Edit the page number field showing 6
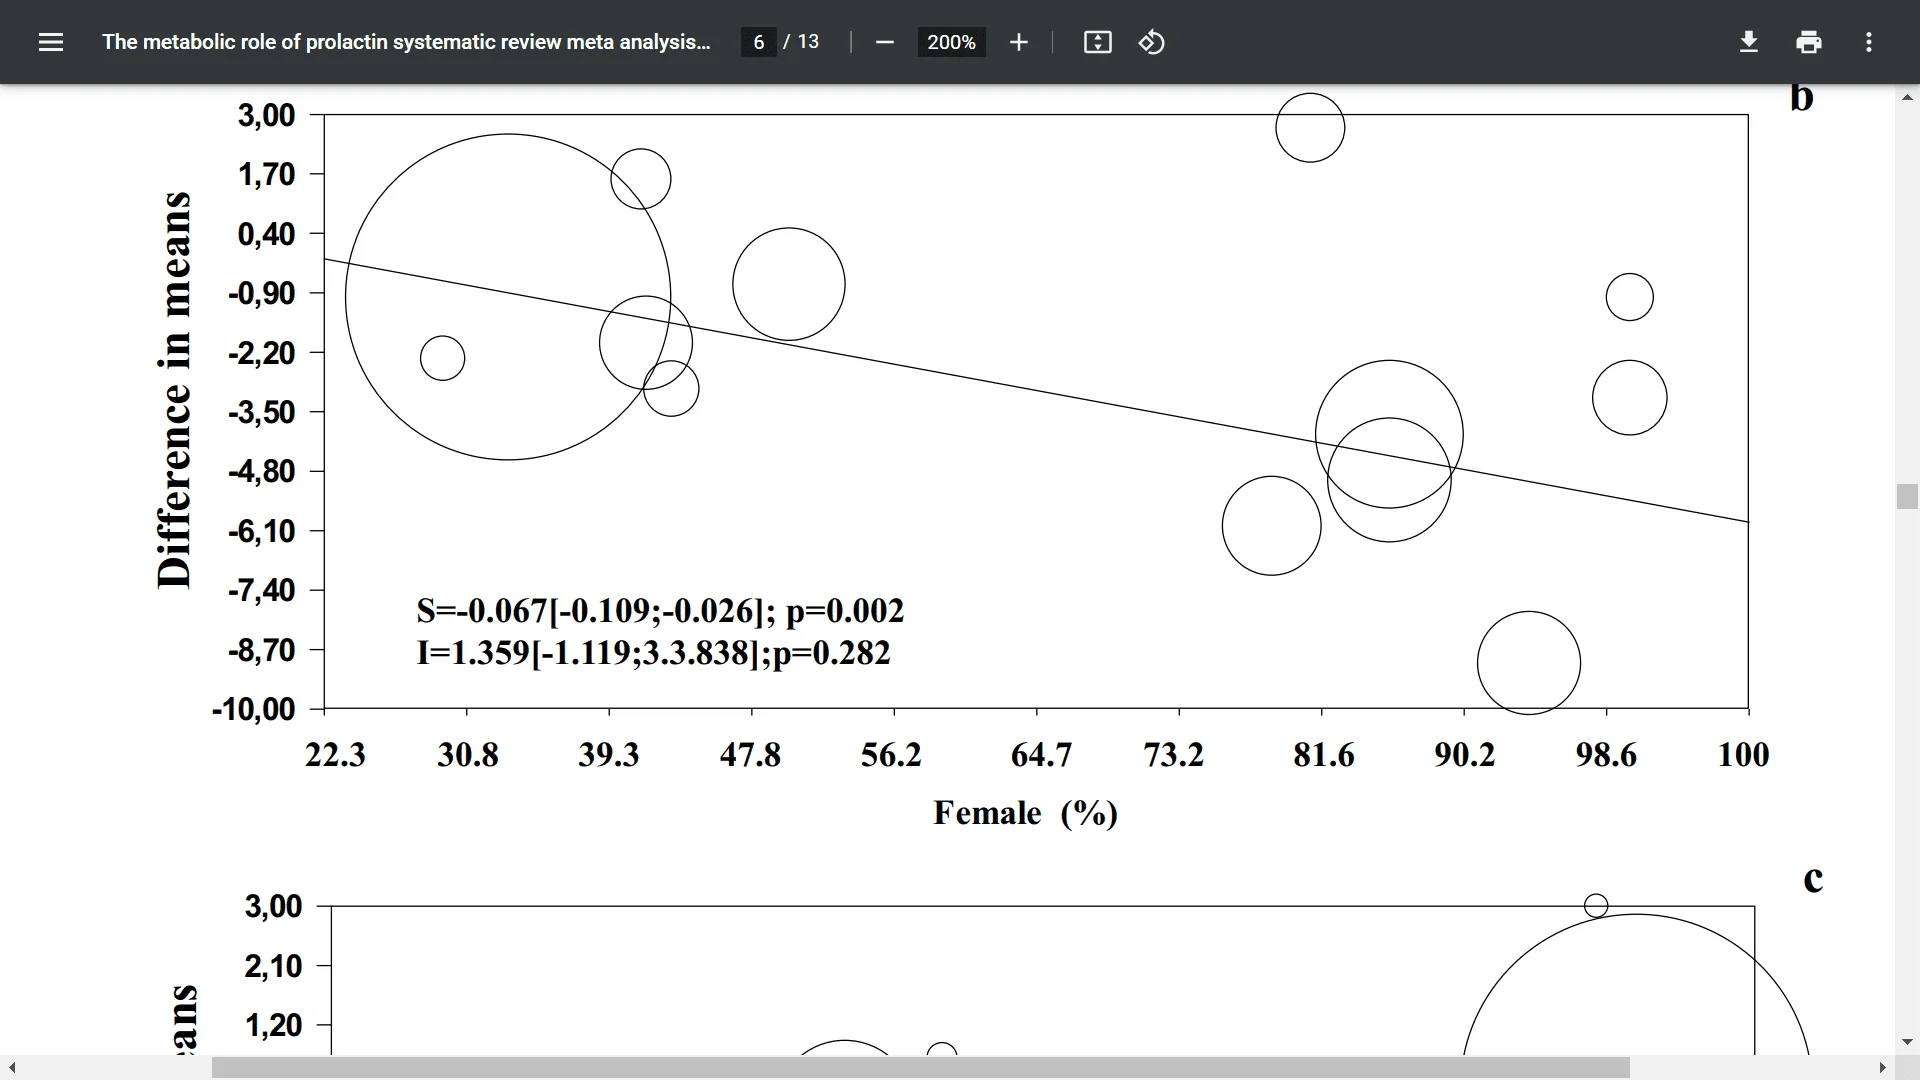The height and width of the screenshot is (1080, 1920). 758,42
